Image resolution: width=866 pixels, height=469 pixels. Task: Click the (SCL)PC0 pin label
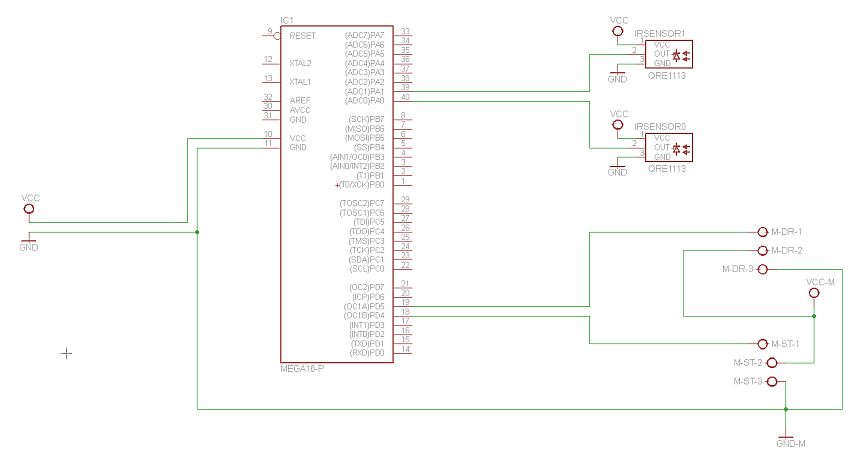coord(367,269)
